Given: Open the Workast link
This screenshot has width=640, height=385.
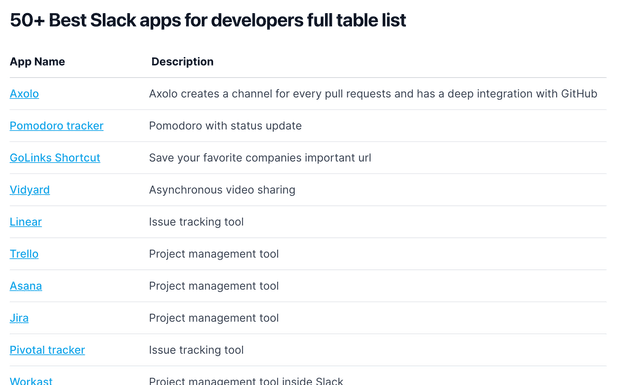Looking at the screenshot, I should (x=31, y=381).
